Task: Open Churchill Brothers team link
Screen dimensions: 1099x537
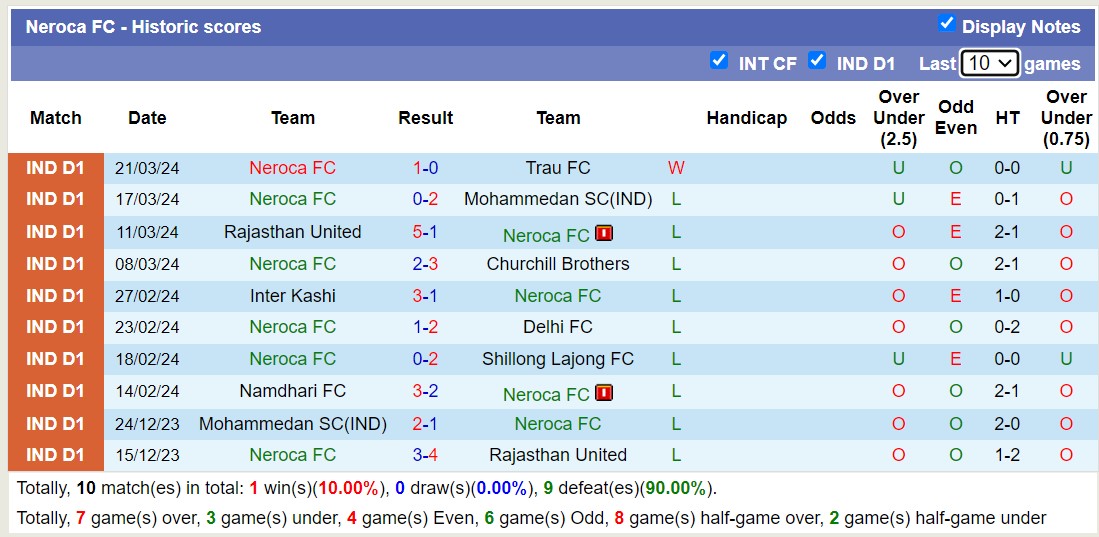Action: [x=558, y=264]
